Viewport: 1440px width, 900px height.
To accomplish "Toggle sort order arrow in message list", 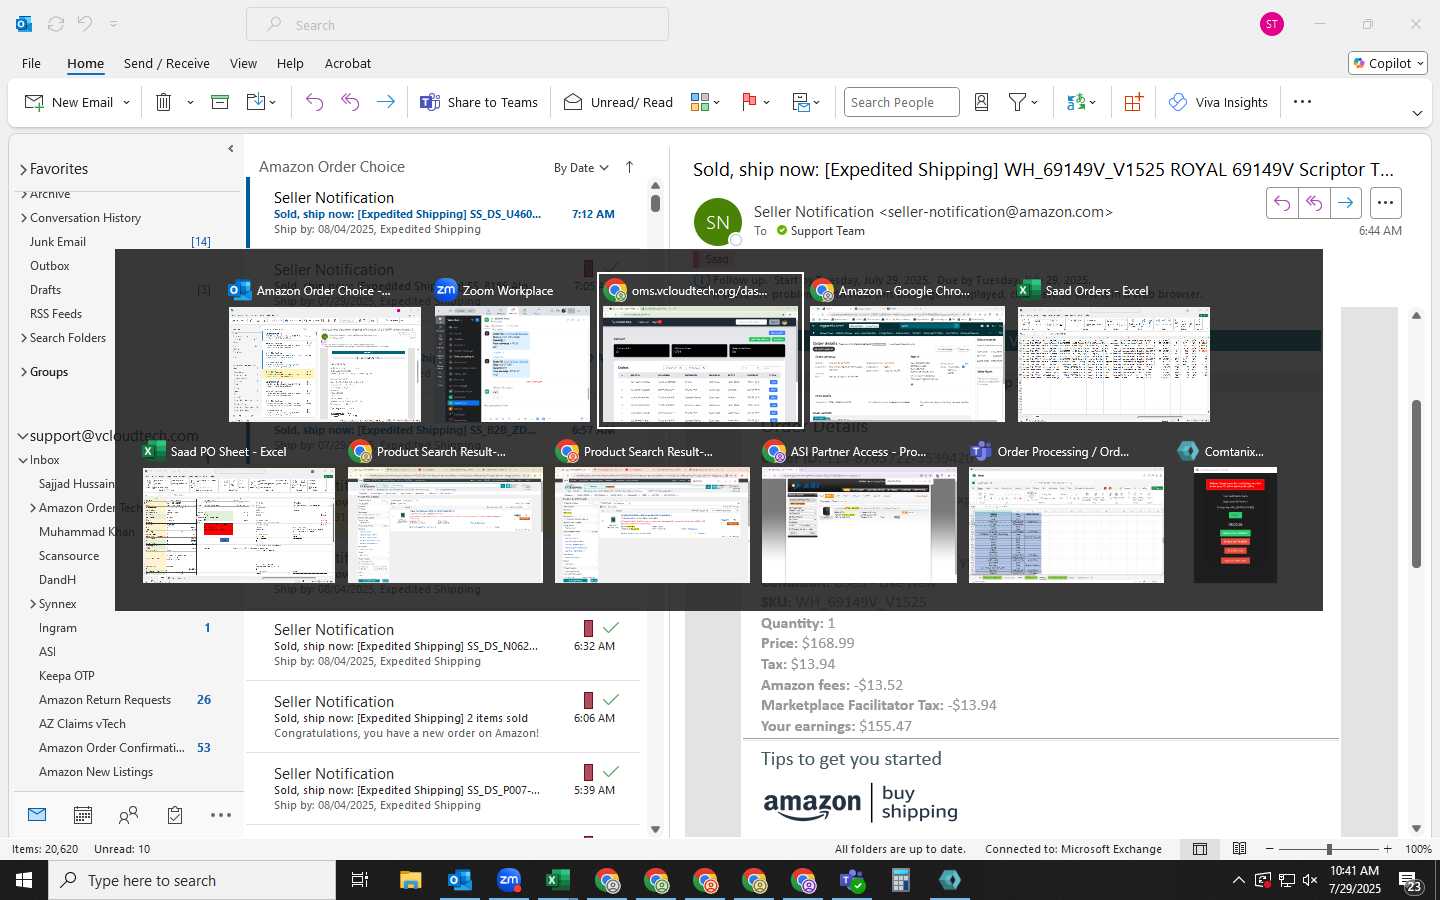I will [629, 167].
